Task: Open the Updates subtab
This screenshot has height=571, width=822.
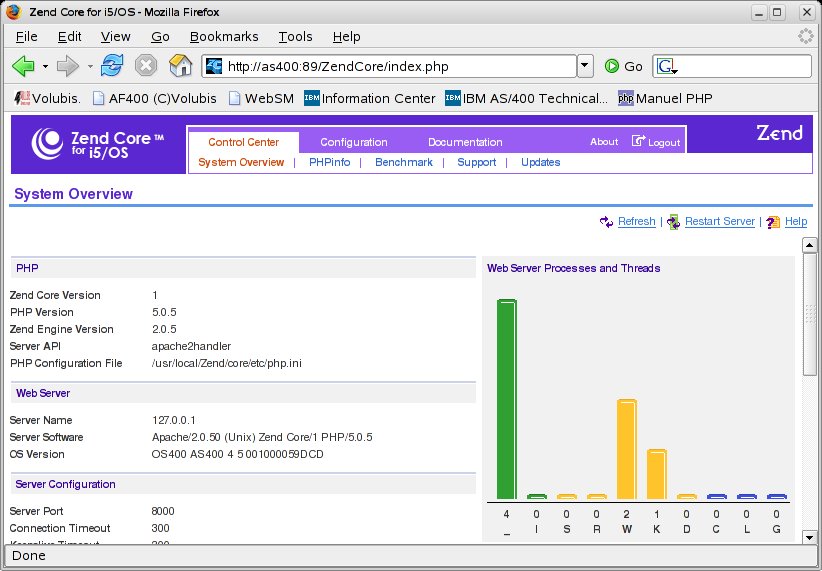Action: click(540, 163)
